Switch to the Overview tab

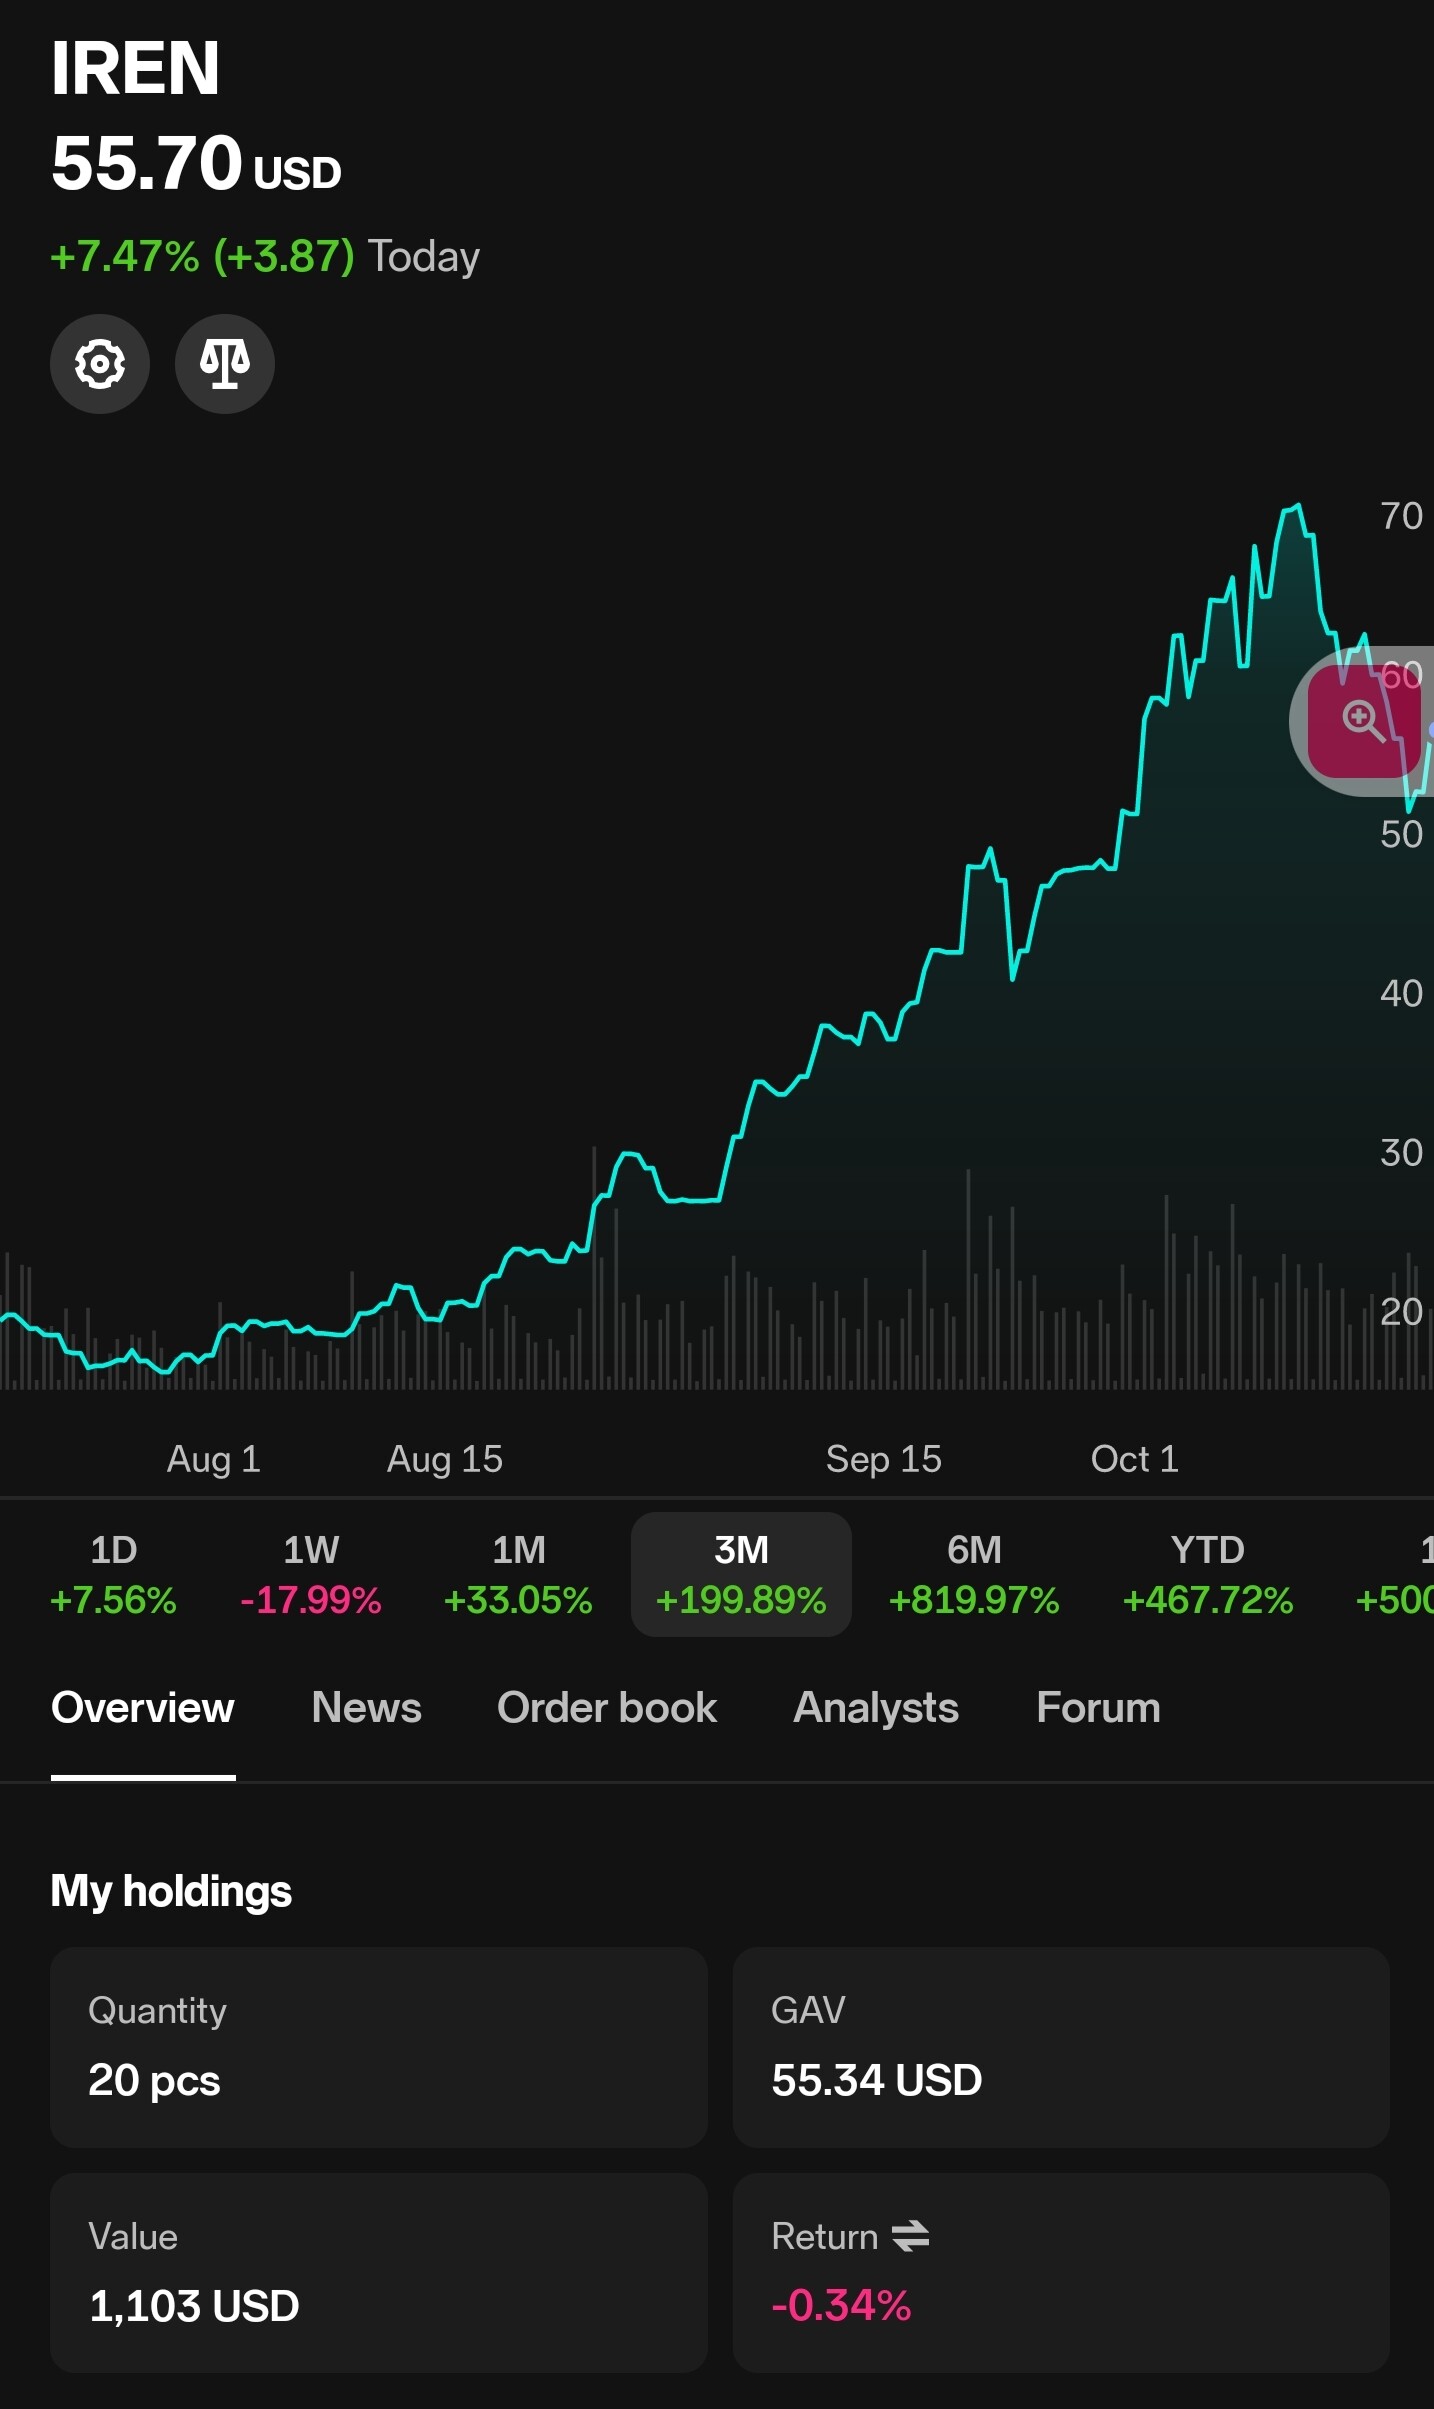[x=143, y=1708]
